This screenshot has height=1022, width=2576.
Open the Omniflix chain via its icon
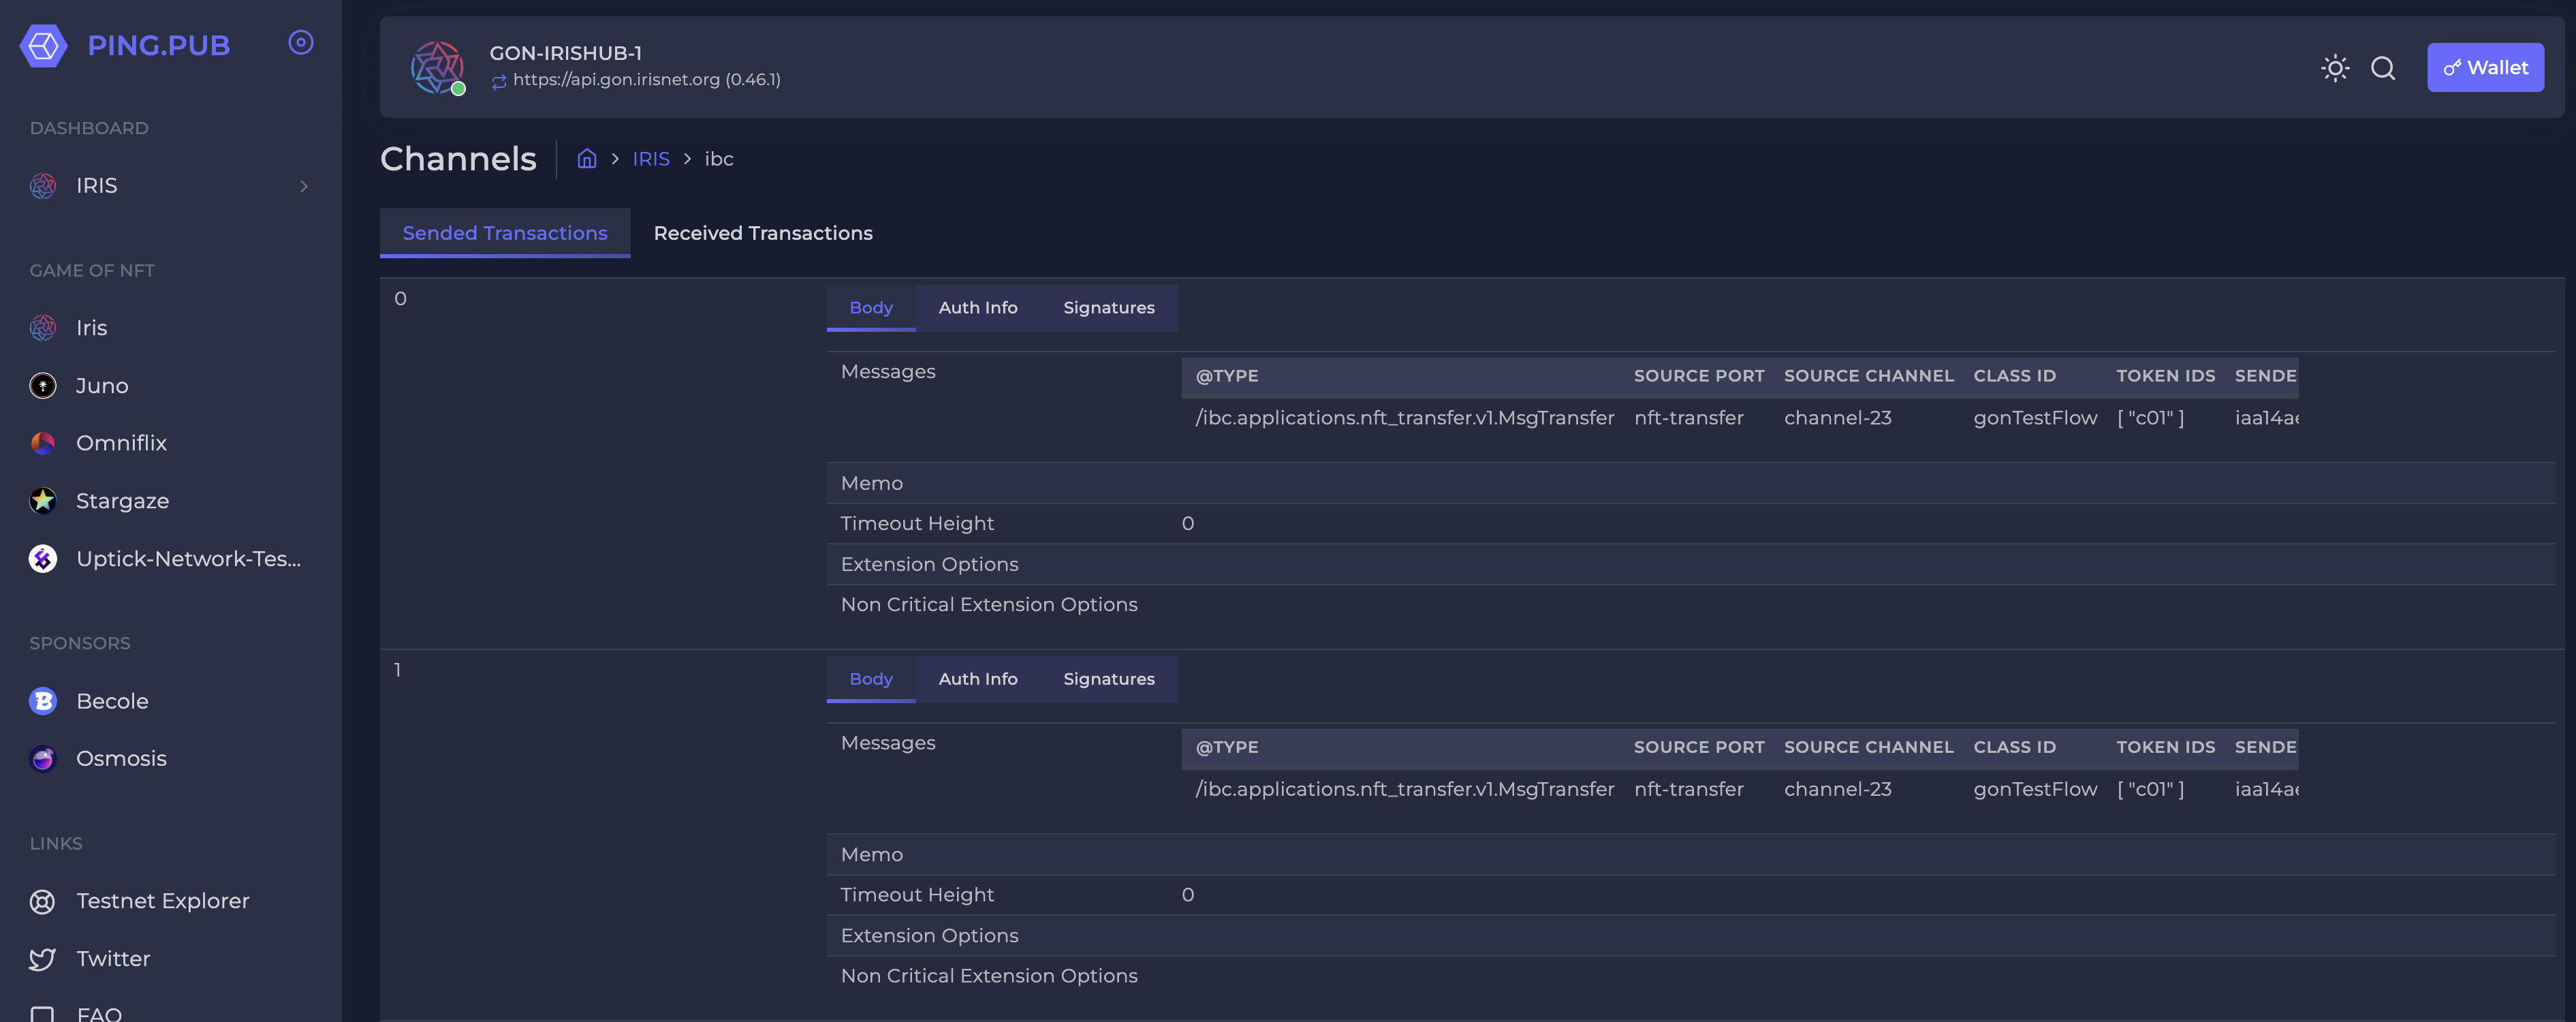coord(42,443)
